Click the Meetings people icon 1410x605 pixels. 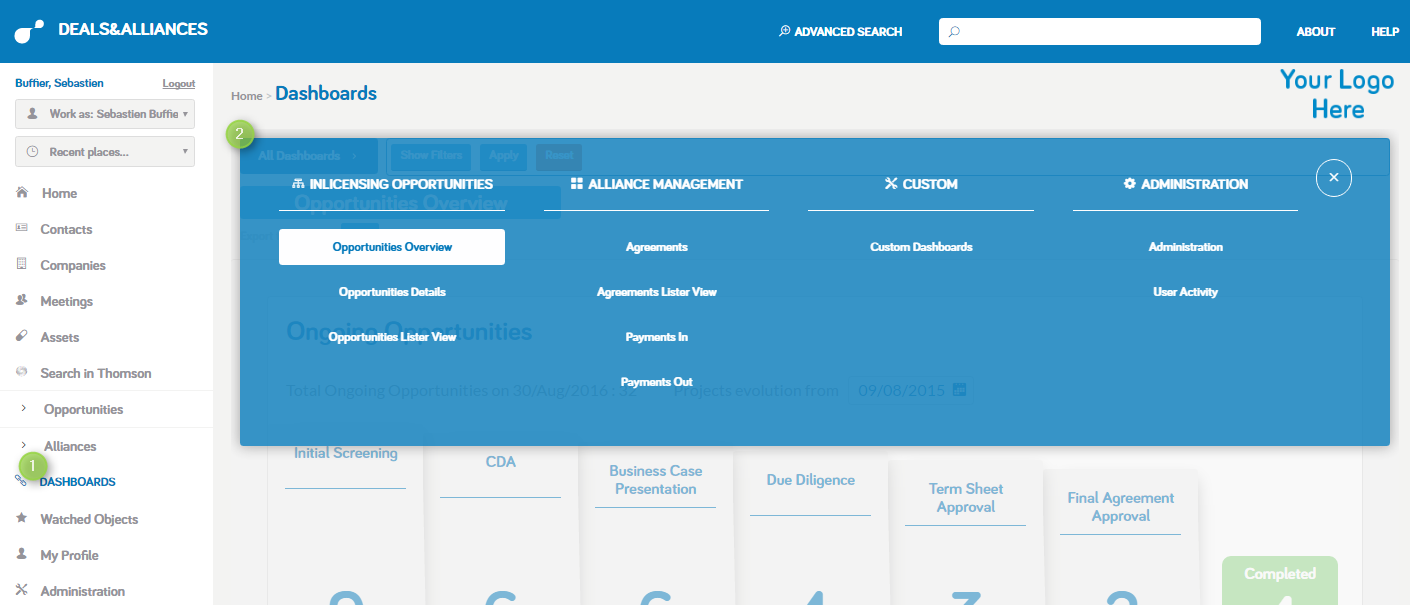pos(22,300)
